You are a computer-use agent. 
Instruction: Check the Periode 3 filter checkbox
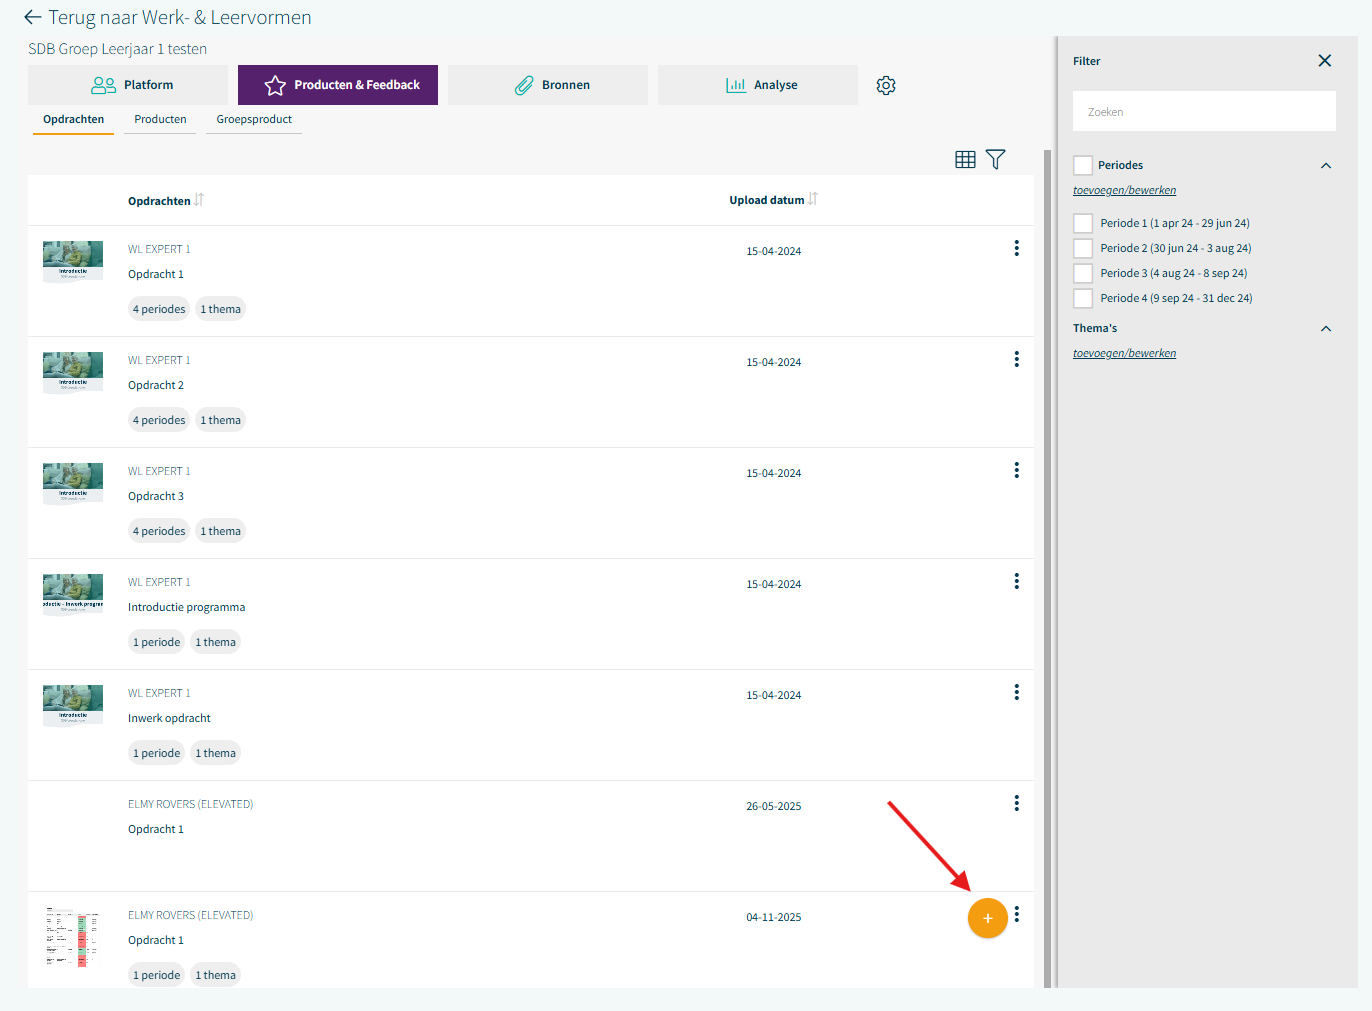point(1083,273)
